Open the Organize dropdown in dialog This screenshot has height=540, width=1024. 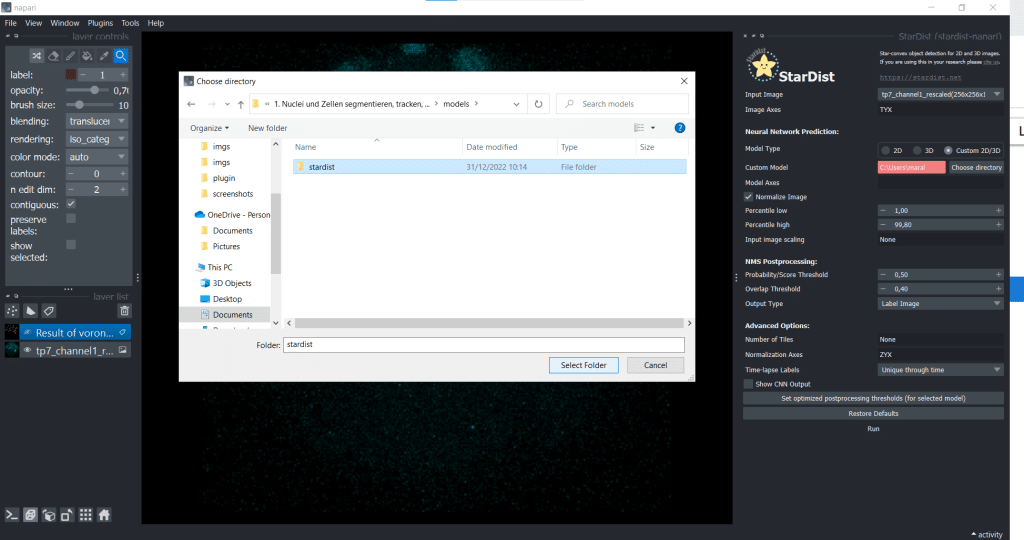[x=209, y=128]
